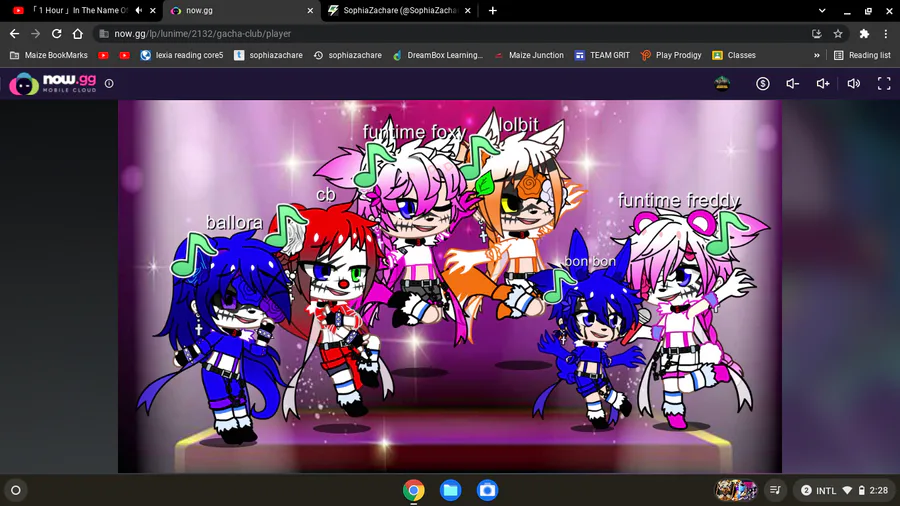Open the Wi-Fi status icon in tray
The width and height of the screenshot is (900, 506).
point(847,490)
